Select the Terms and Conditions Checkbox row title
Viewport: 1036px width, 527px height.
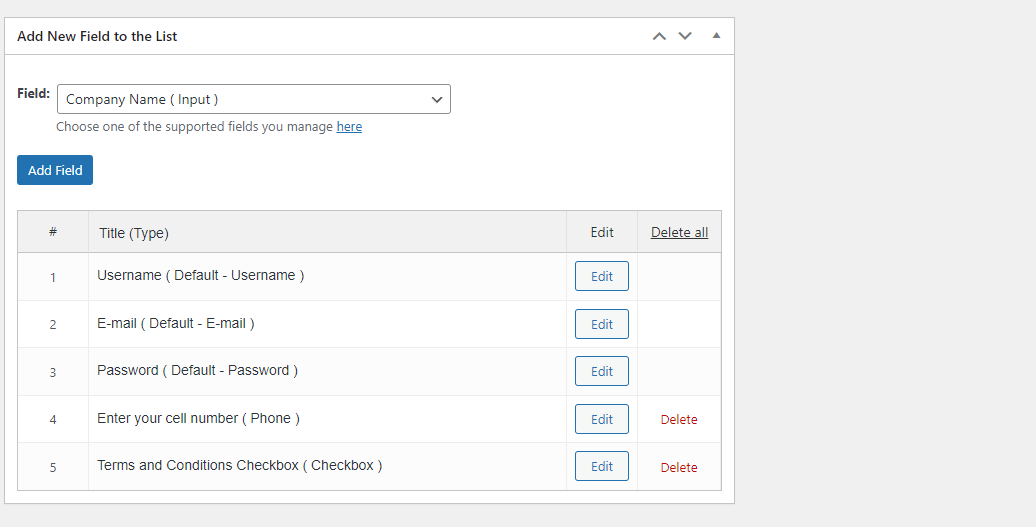click(239, 465)
